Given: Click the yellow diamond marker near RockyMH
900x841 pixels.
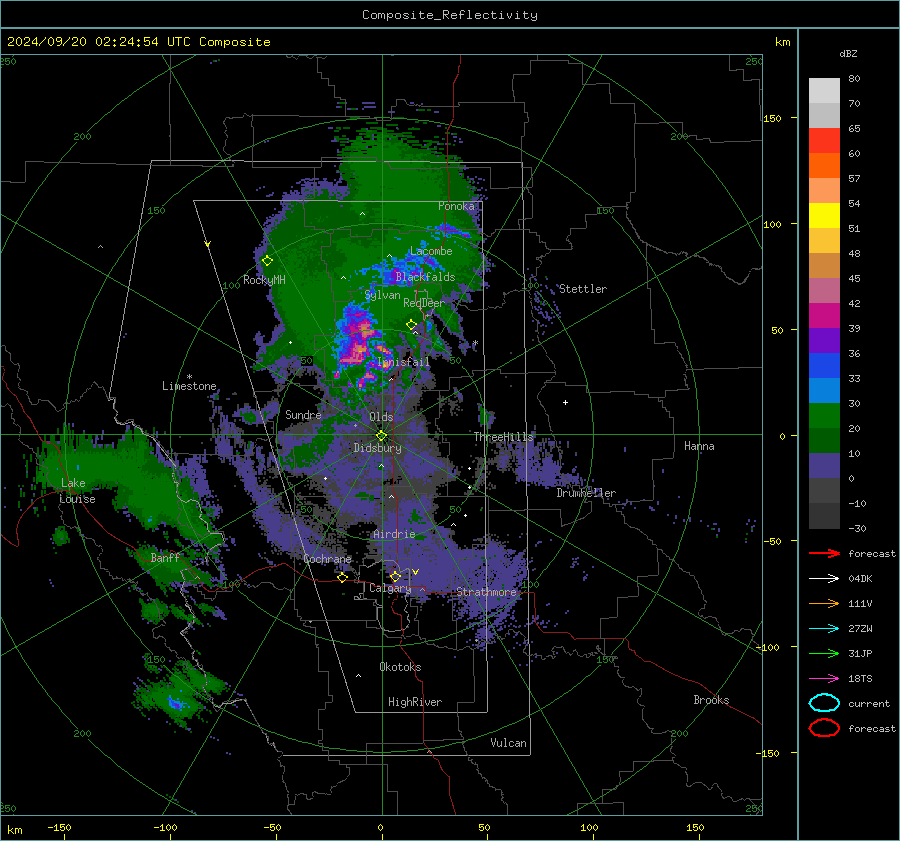Looking at the screenshot, I should point(267,261).
